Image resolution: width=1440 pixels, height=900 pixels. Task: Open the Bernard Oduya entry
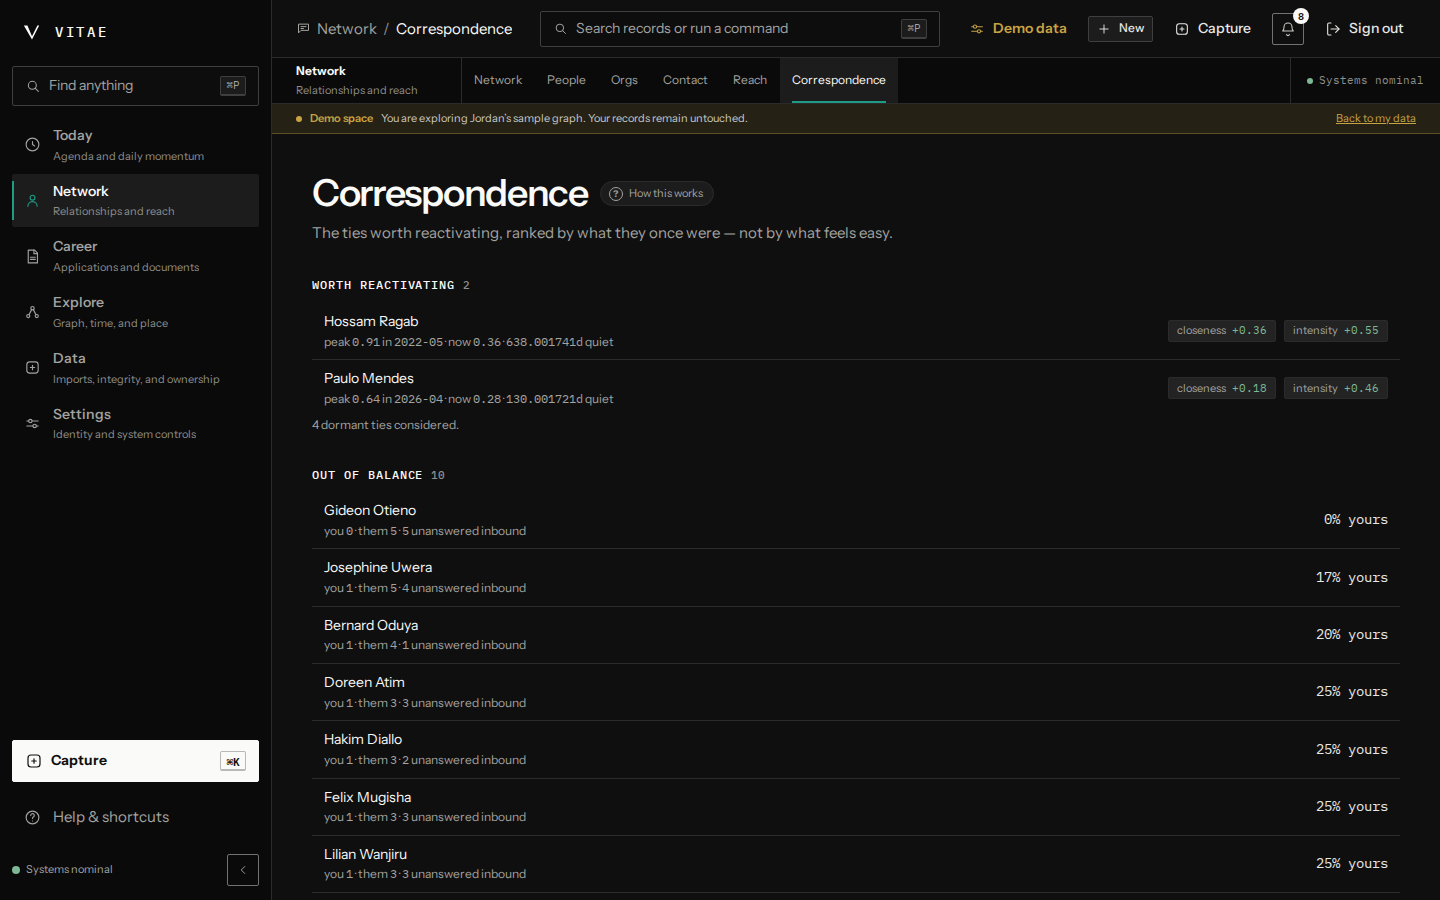[856, 635]
